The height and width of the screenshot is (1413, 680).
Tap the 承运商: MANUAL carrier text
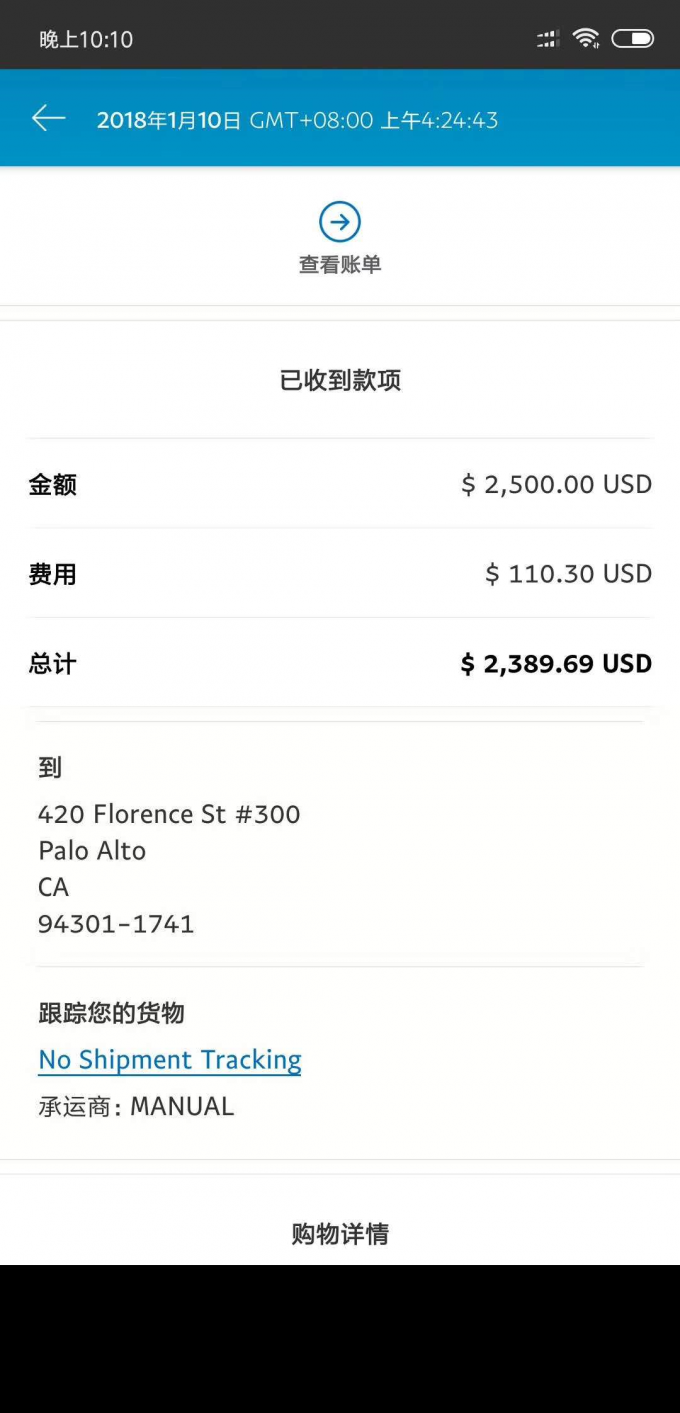136,1107
